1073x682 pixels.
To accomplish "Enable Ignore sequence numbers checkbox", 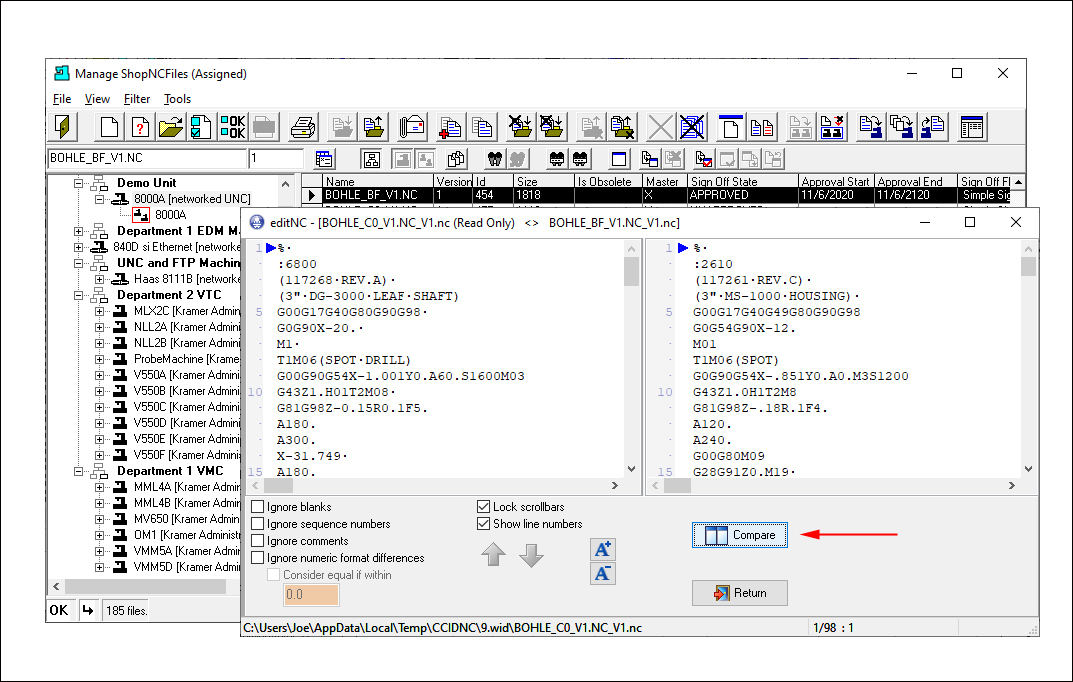I will pos(258,524).
